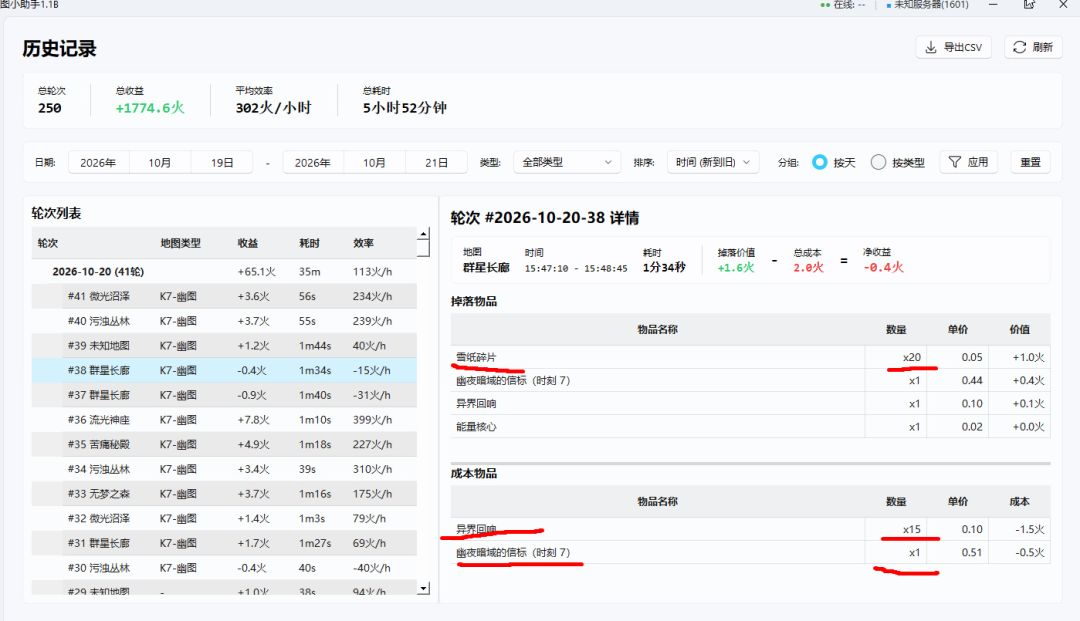The image size is (1080, 621).
Task: Select round #38 群星长廊
Action: click(x=224, y=370)
